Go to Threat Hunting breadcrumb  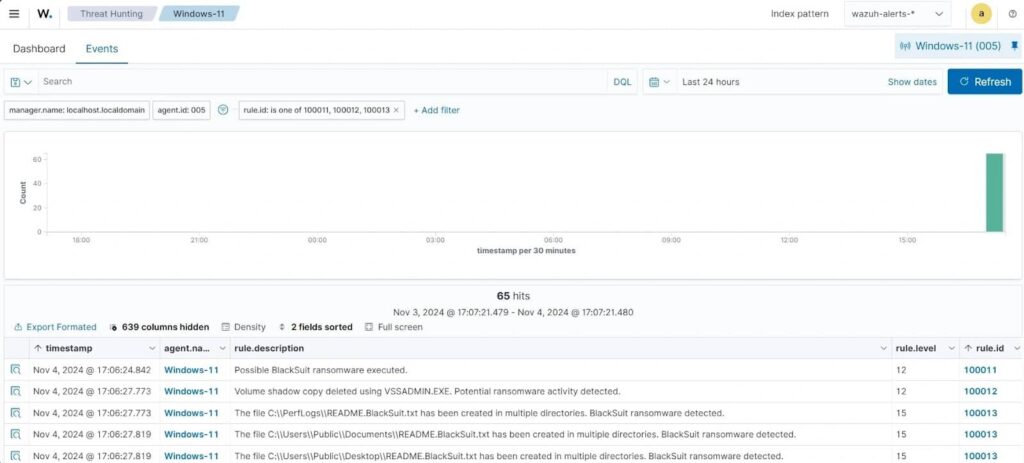[x=111, y=14]
